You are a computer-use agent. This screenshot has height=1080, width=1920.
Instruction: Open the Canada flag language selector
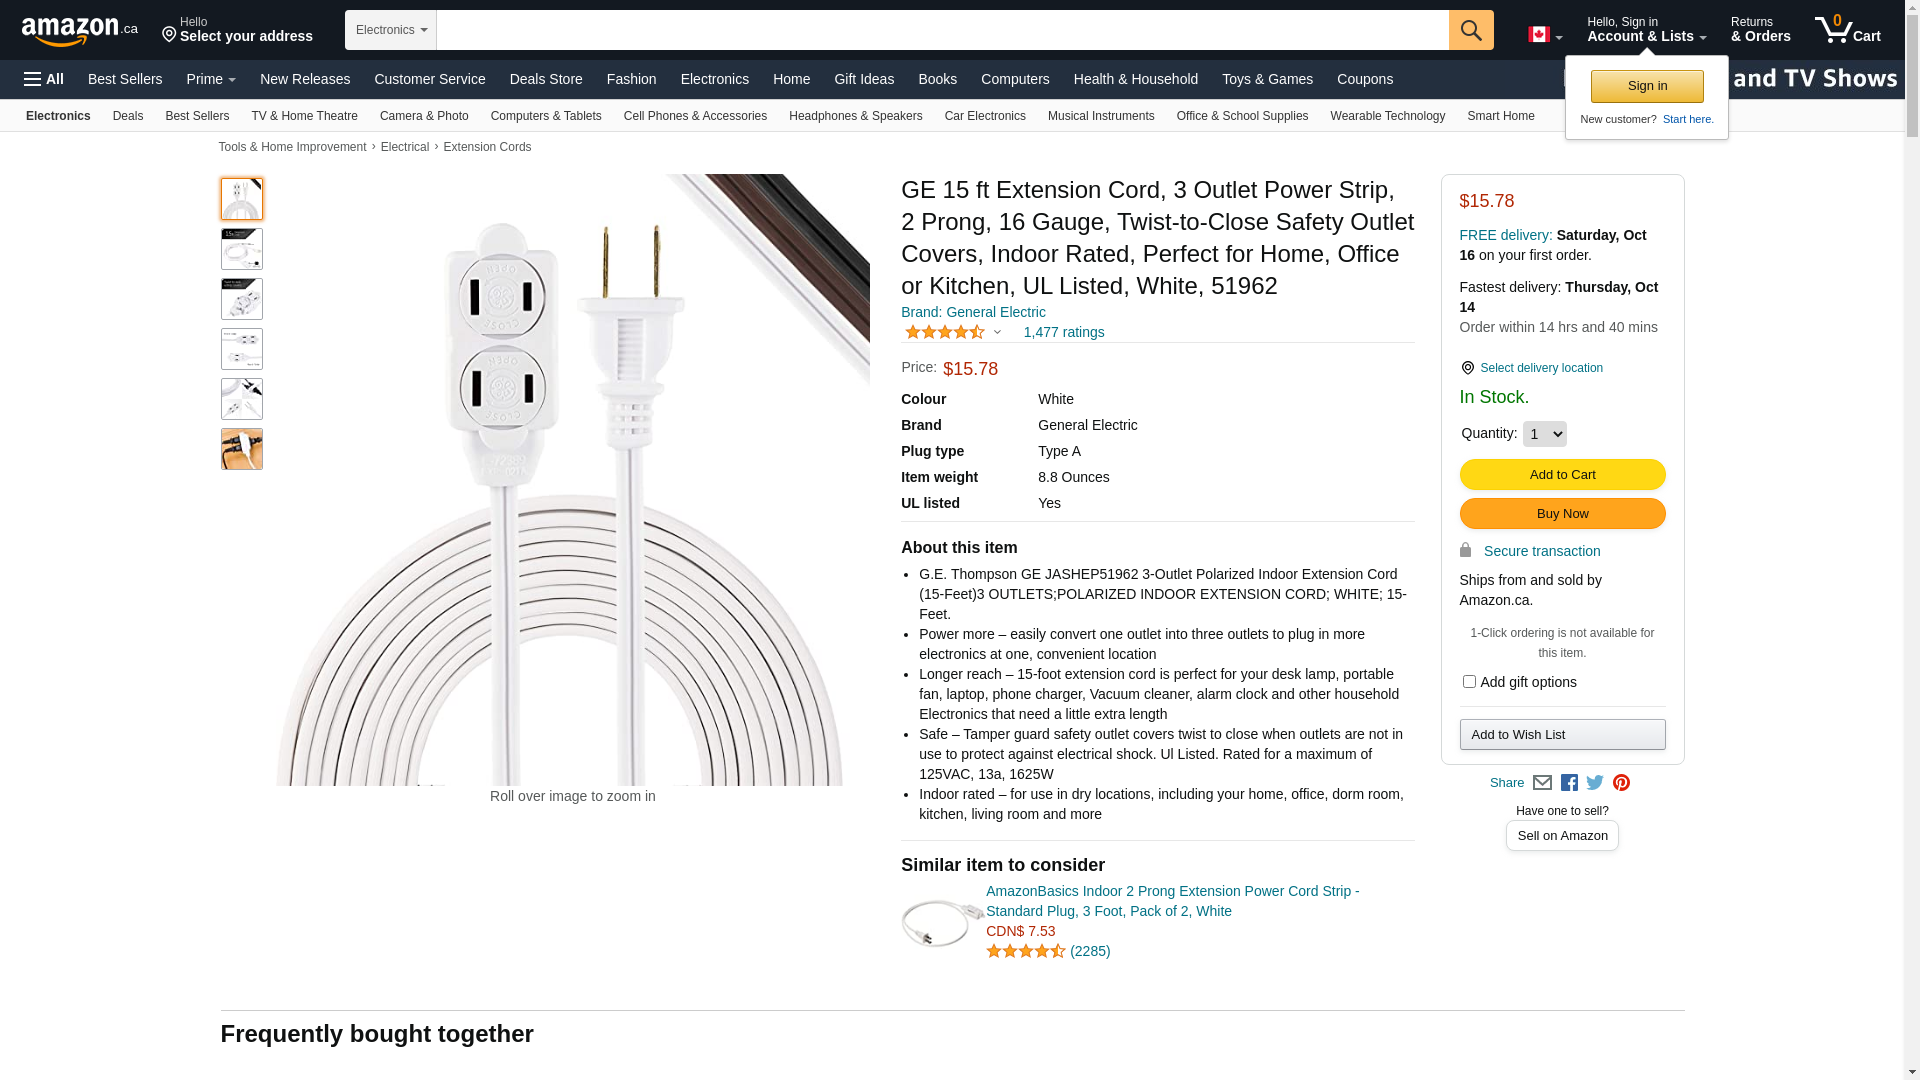(x=1545, y=35)
